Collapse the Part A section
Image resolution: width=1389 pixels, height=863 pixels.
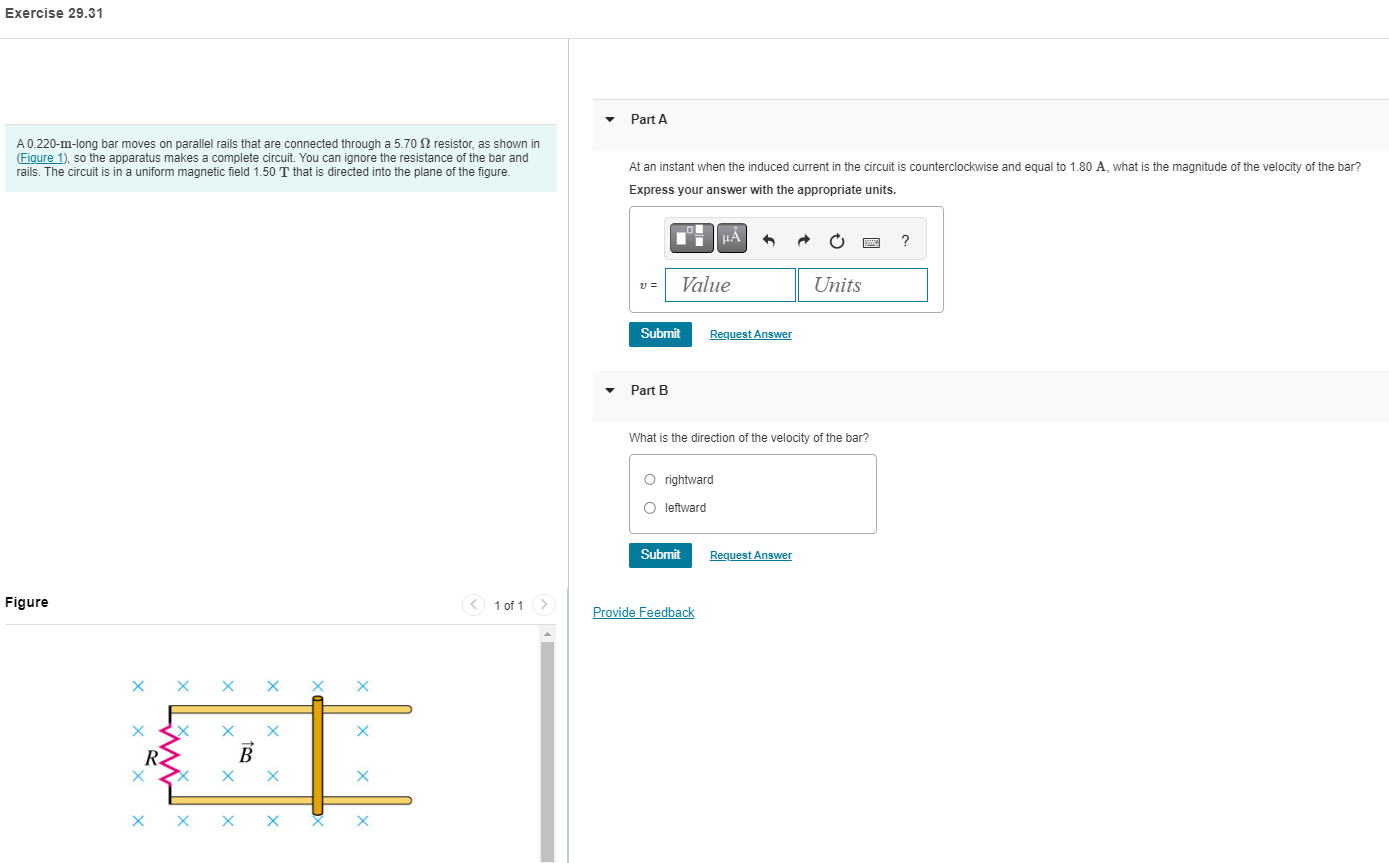[x=609, y=119]
